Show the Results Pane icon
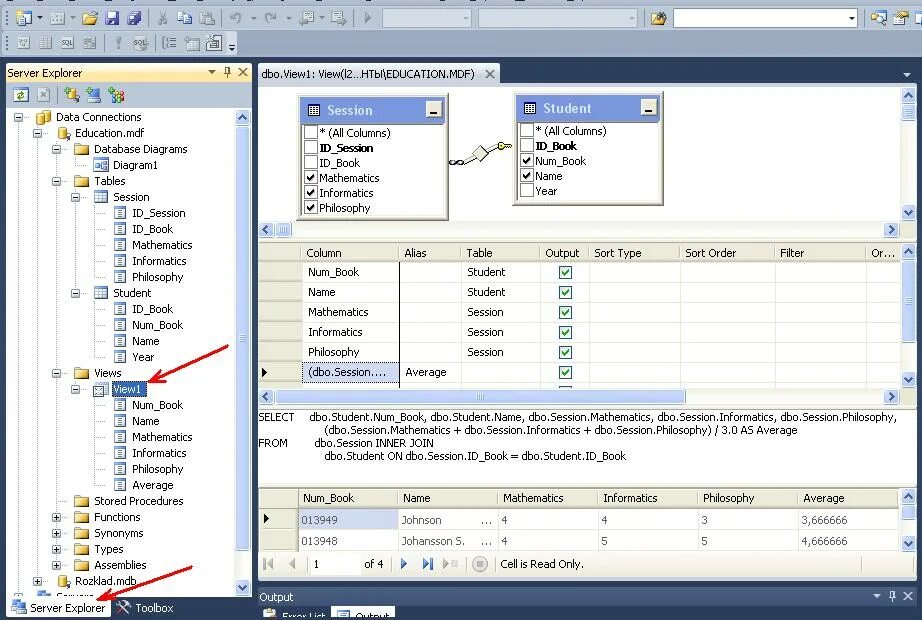Screen dimensions: 922x620 pos(89,42)
